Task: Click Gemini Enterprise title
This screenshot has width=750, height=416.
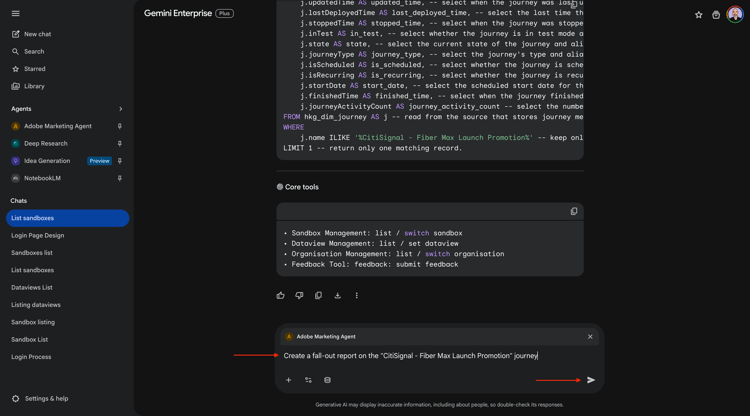Action: (178, 13)
